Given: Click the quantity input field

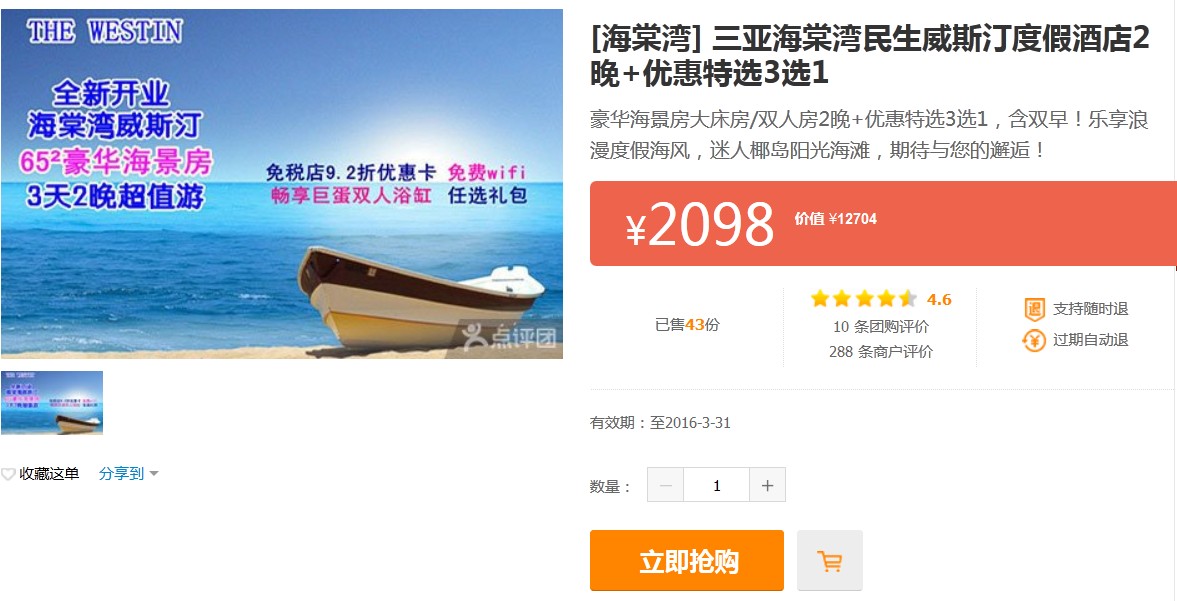Looking at the screenshot, I should click(716, 485).
